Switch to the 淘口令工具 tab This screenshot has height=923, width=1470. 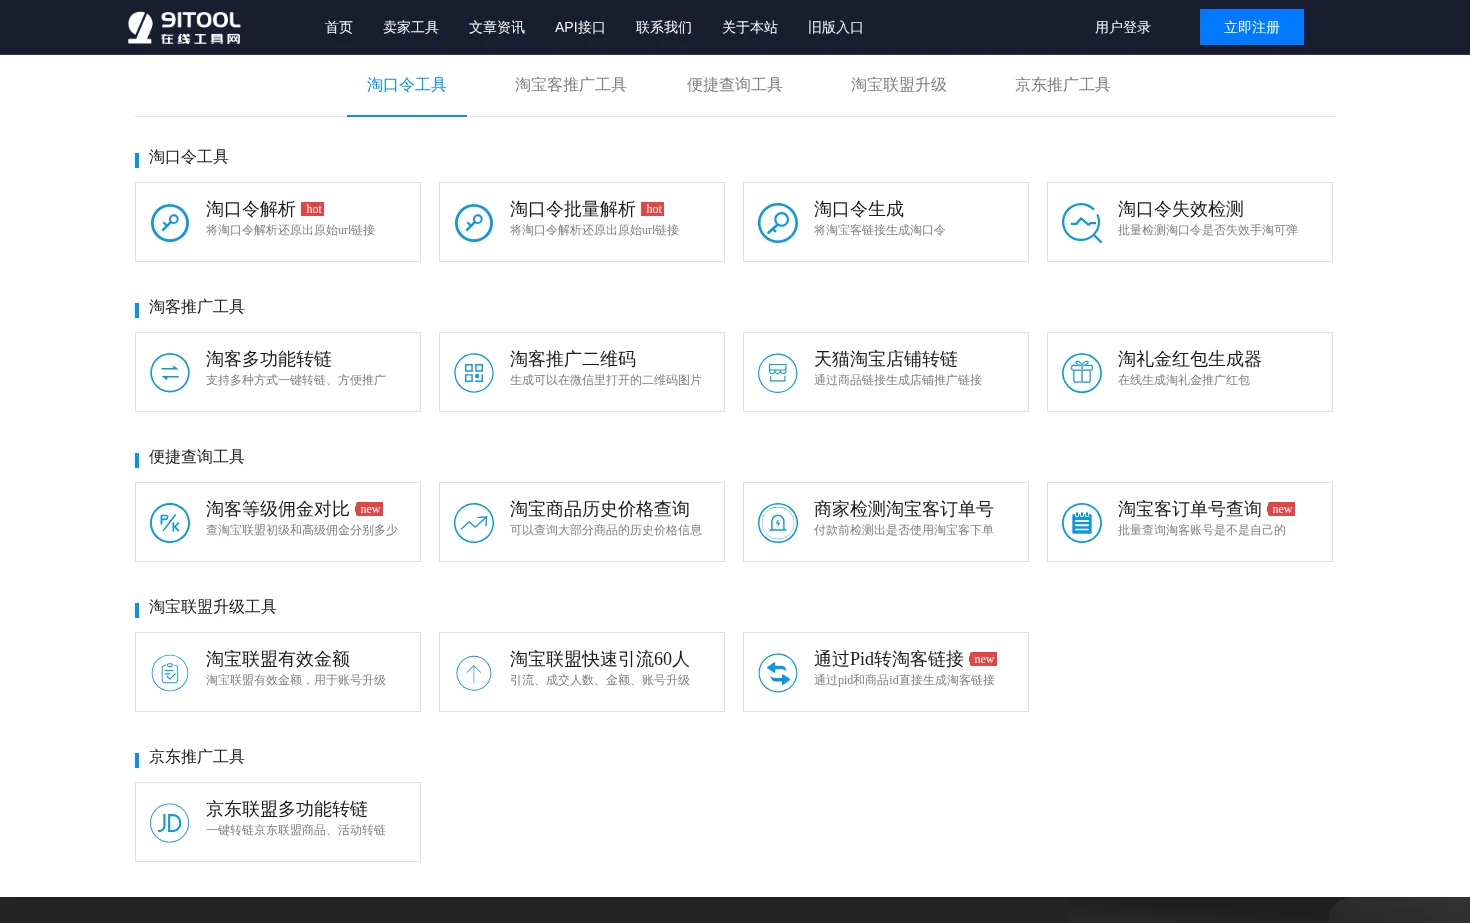pyautogui.click(x=407, y=85)
